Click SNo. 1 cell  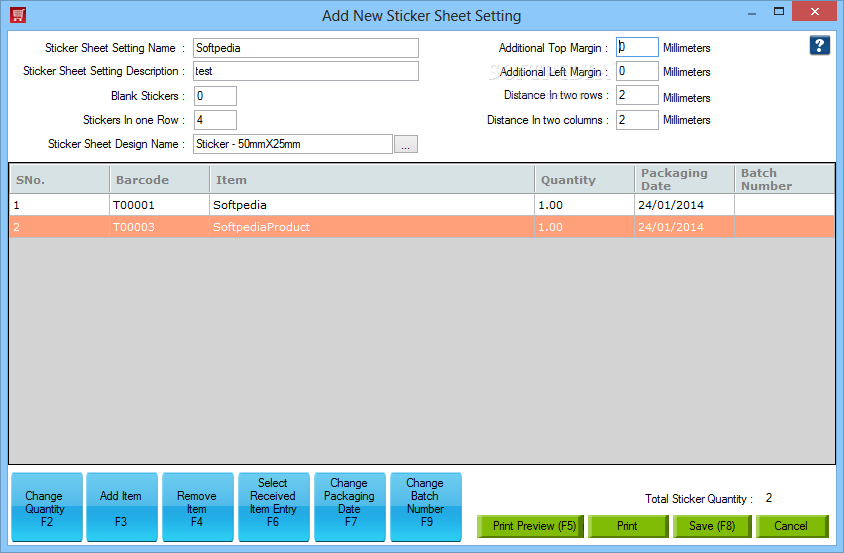[x=60, y=205]
